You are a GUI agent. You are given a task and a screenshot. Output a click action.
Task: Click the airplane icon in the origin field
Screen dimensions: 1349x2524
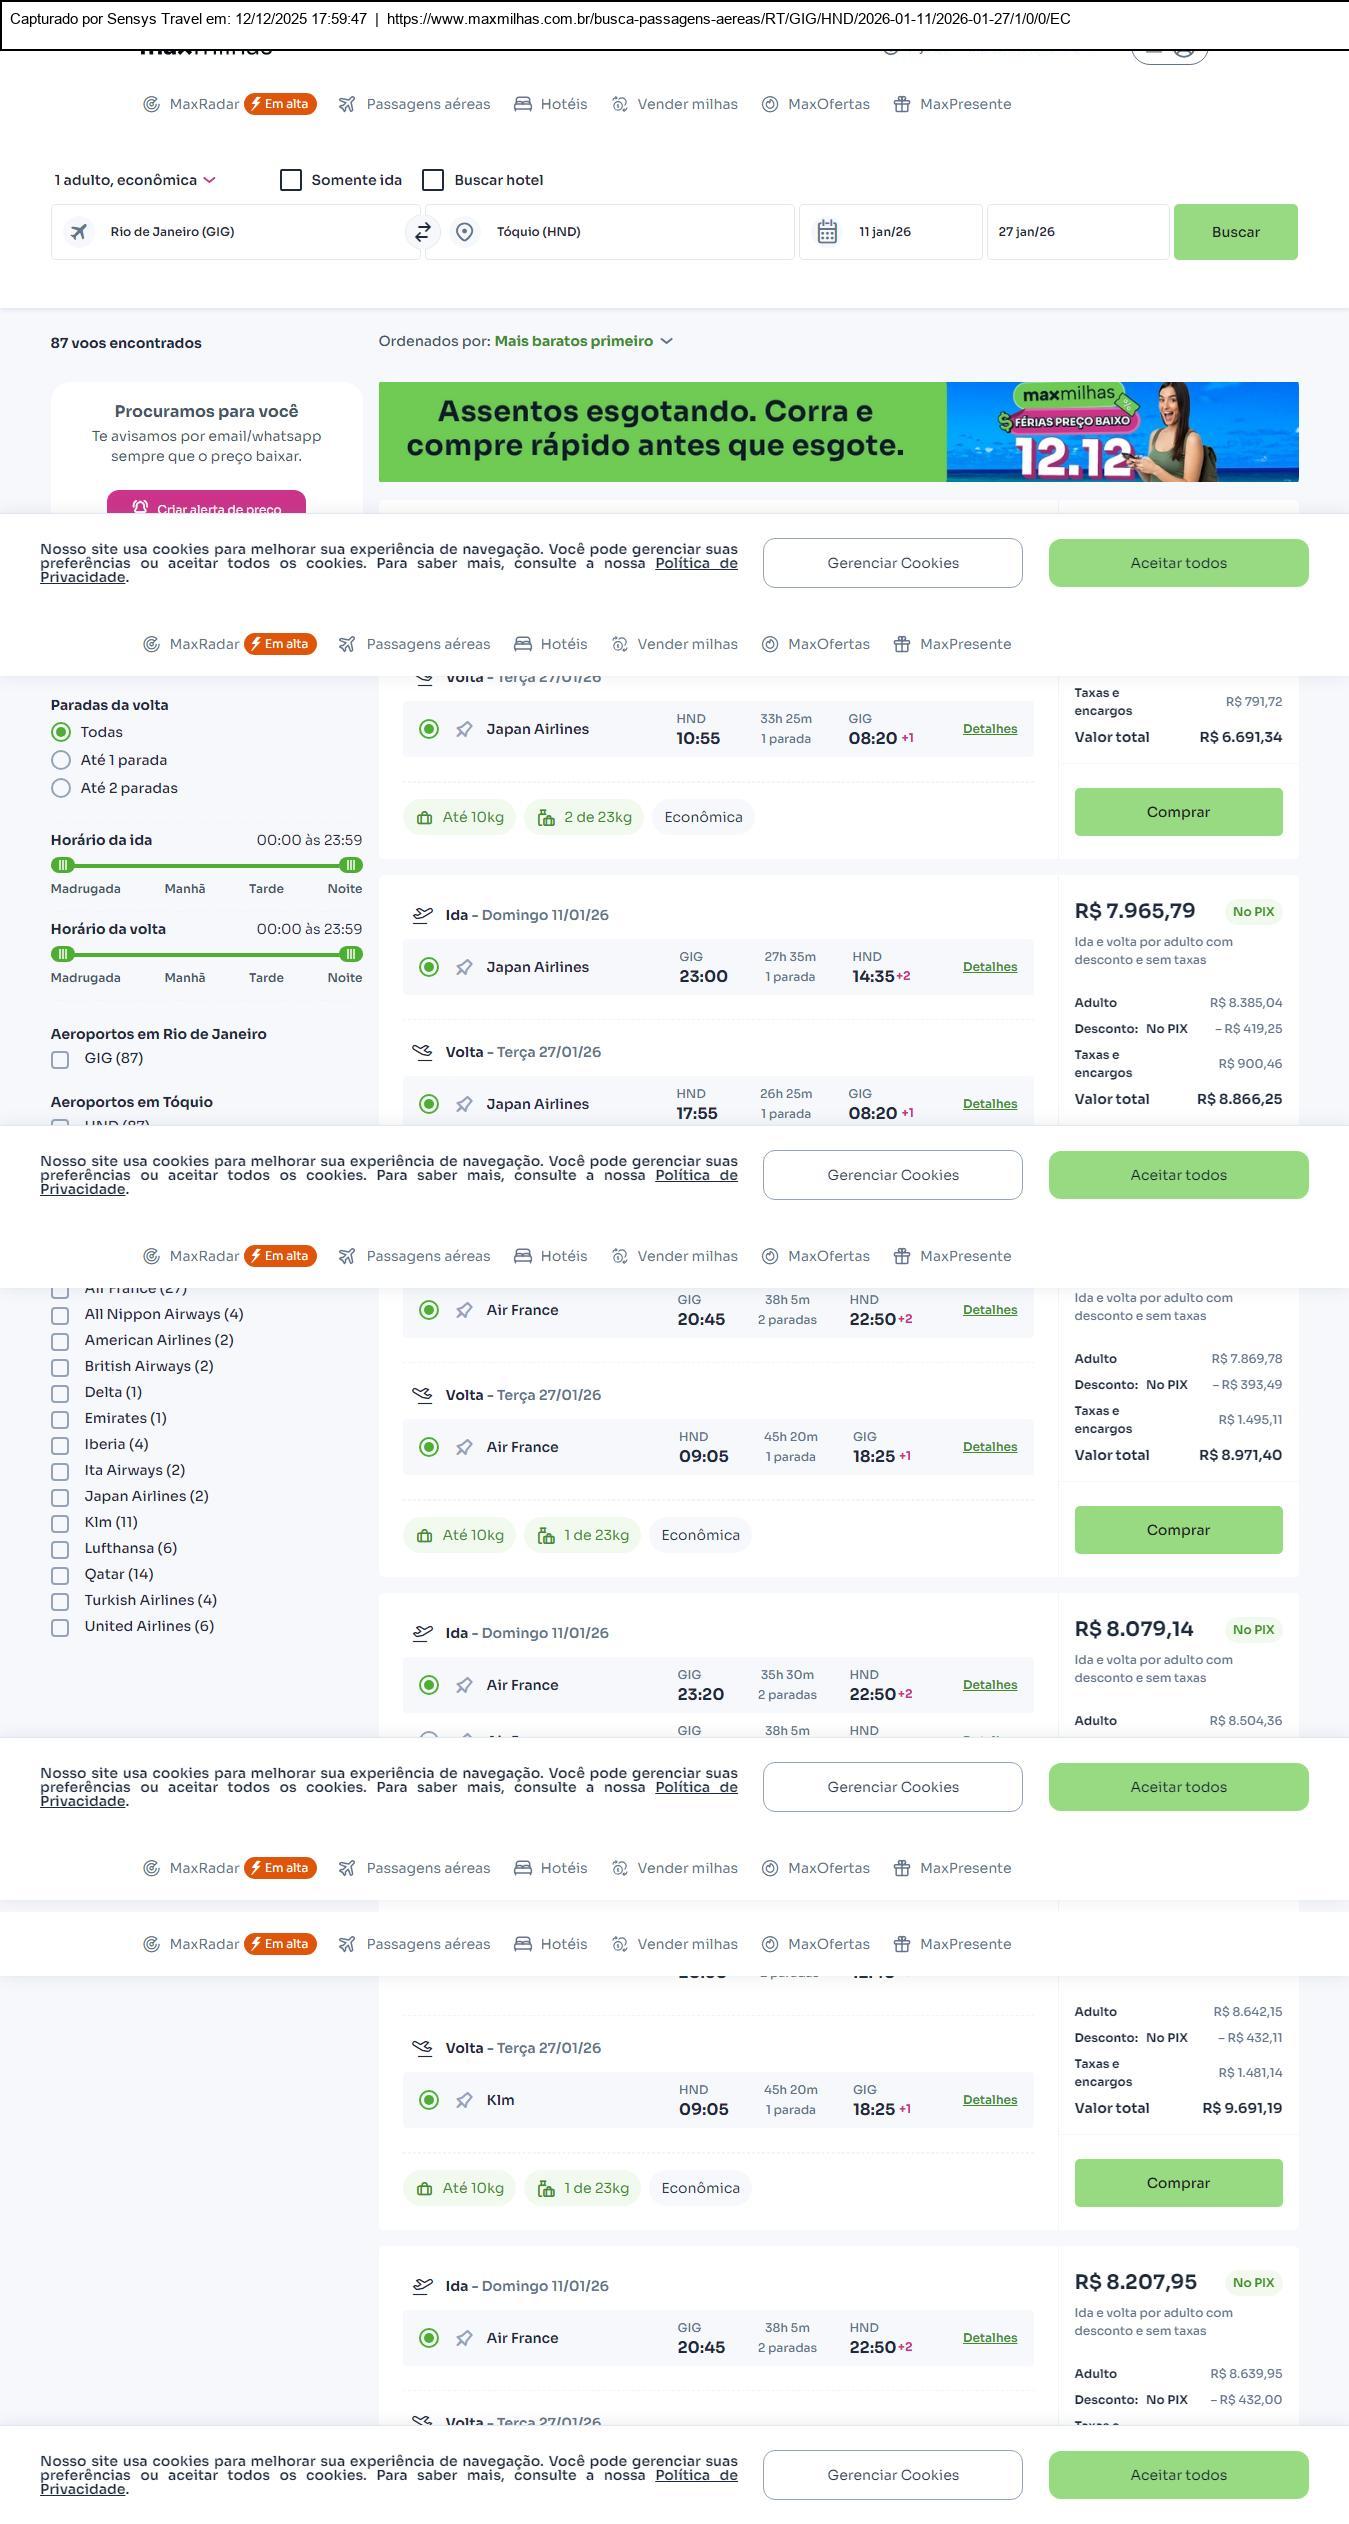click(79, 232)
